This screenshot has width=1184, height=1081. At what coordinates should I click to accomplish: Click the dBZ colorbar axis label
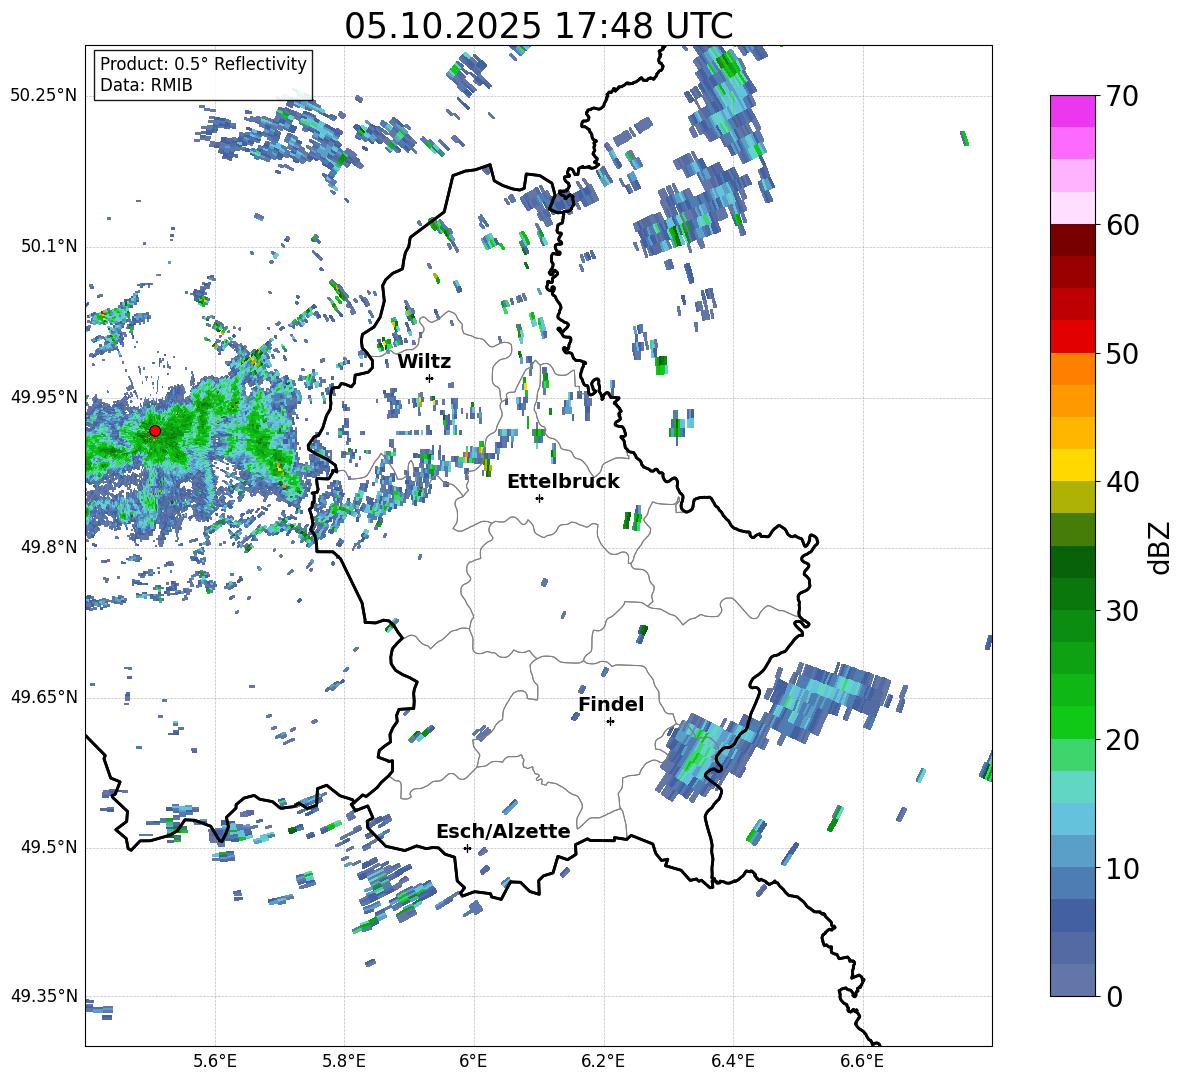click(1160, 547)
